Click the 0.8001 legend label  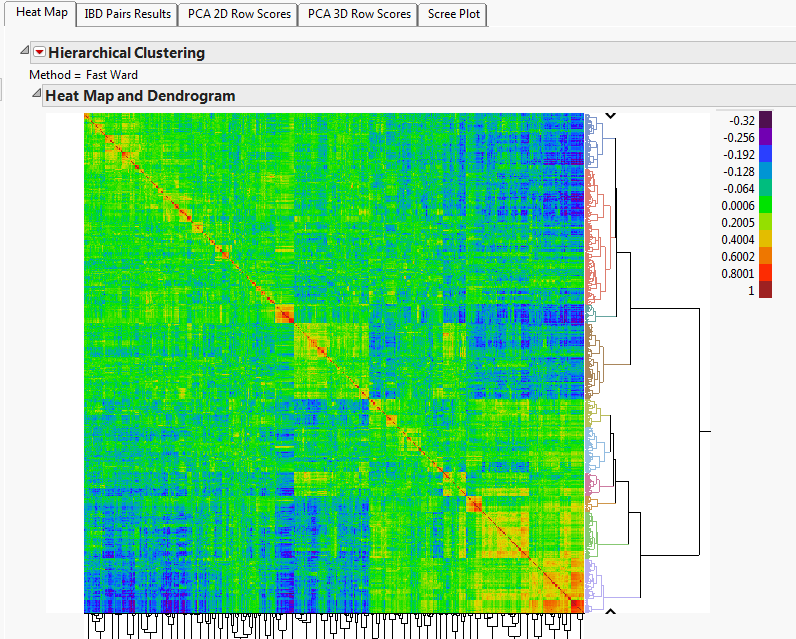tap(738, 274)
